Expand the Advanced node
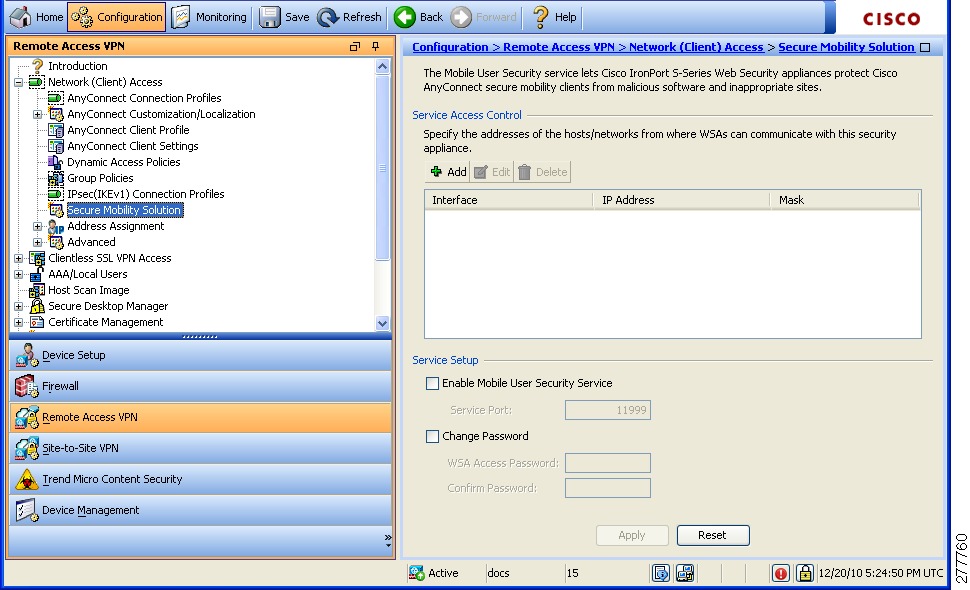The height and width of the screenshot is (590, 970). (x=38, y=242)
